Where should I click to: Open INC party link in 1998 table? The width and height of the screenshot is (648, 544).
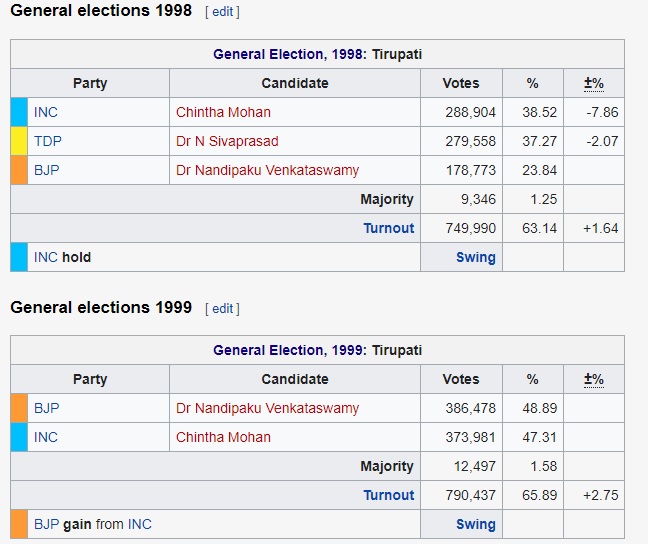click(x=45, y=112)
